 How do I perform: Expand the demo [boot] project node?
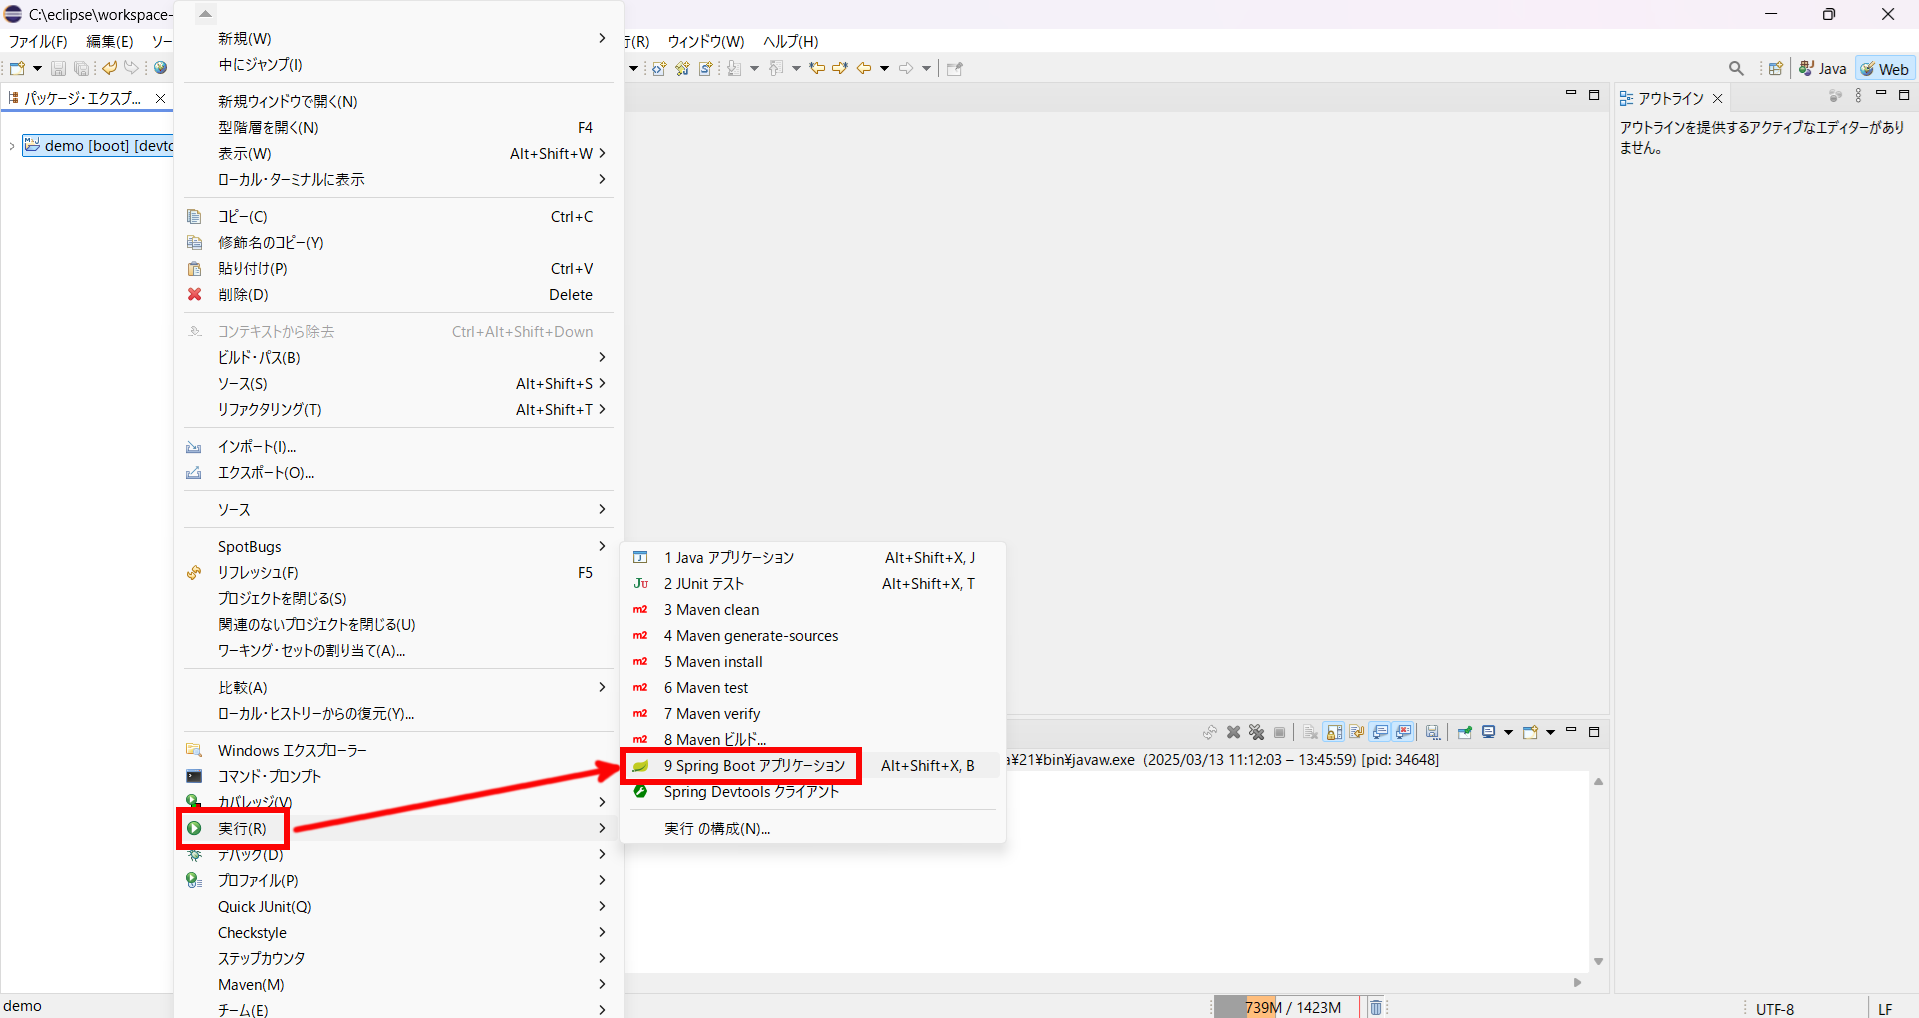point(10,145)
